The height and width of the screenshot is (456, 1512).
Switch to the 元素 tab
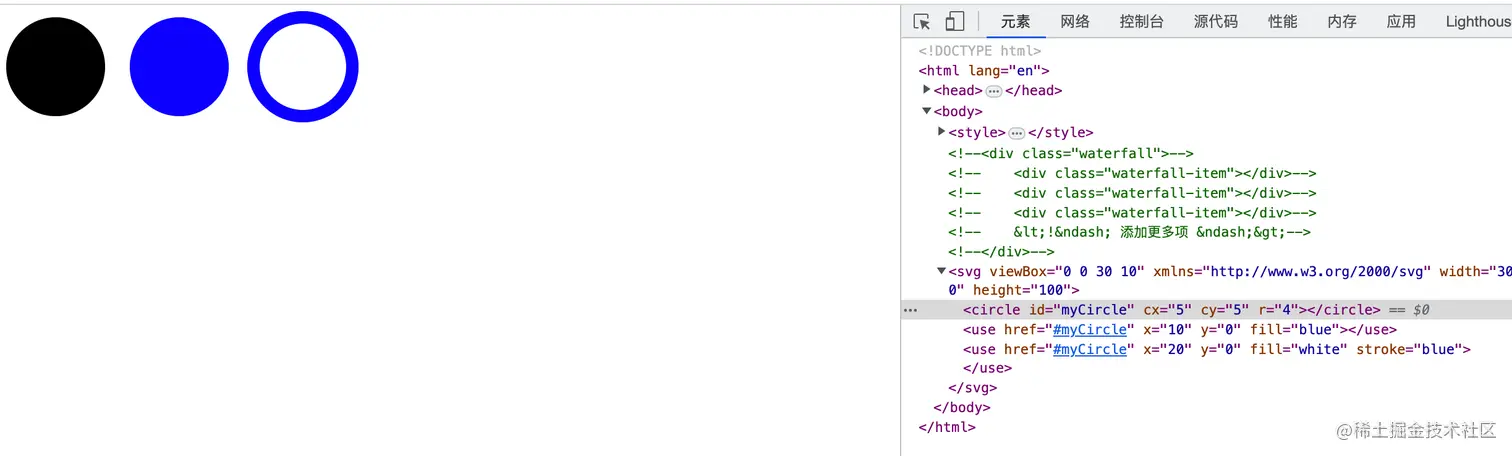(1016, 21)
